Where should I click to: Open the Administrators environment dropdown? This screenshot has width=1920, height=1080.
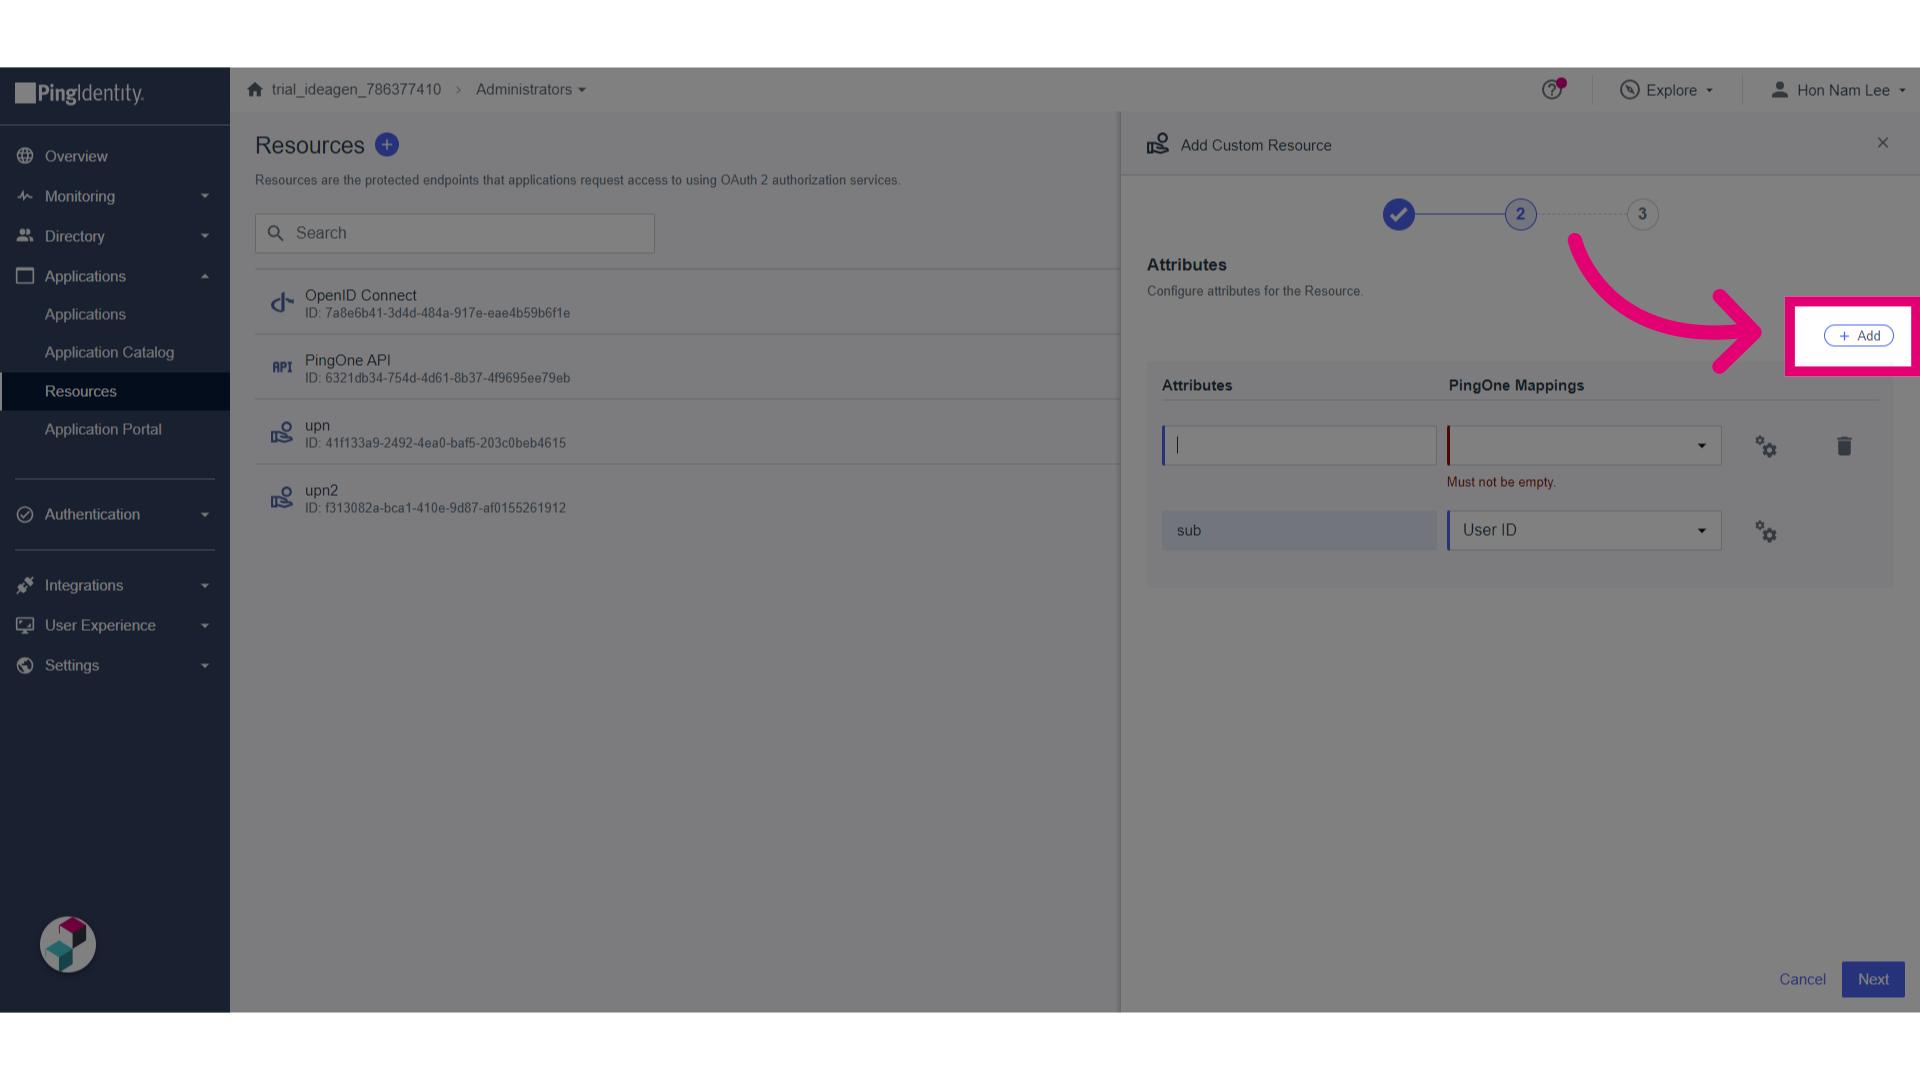pyautogui.click(x=531, y=89)
